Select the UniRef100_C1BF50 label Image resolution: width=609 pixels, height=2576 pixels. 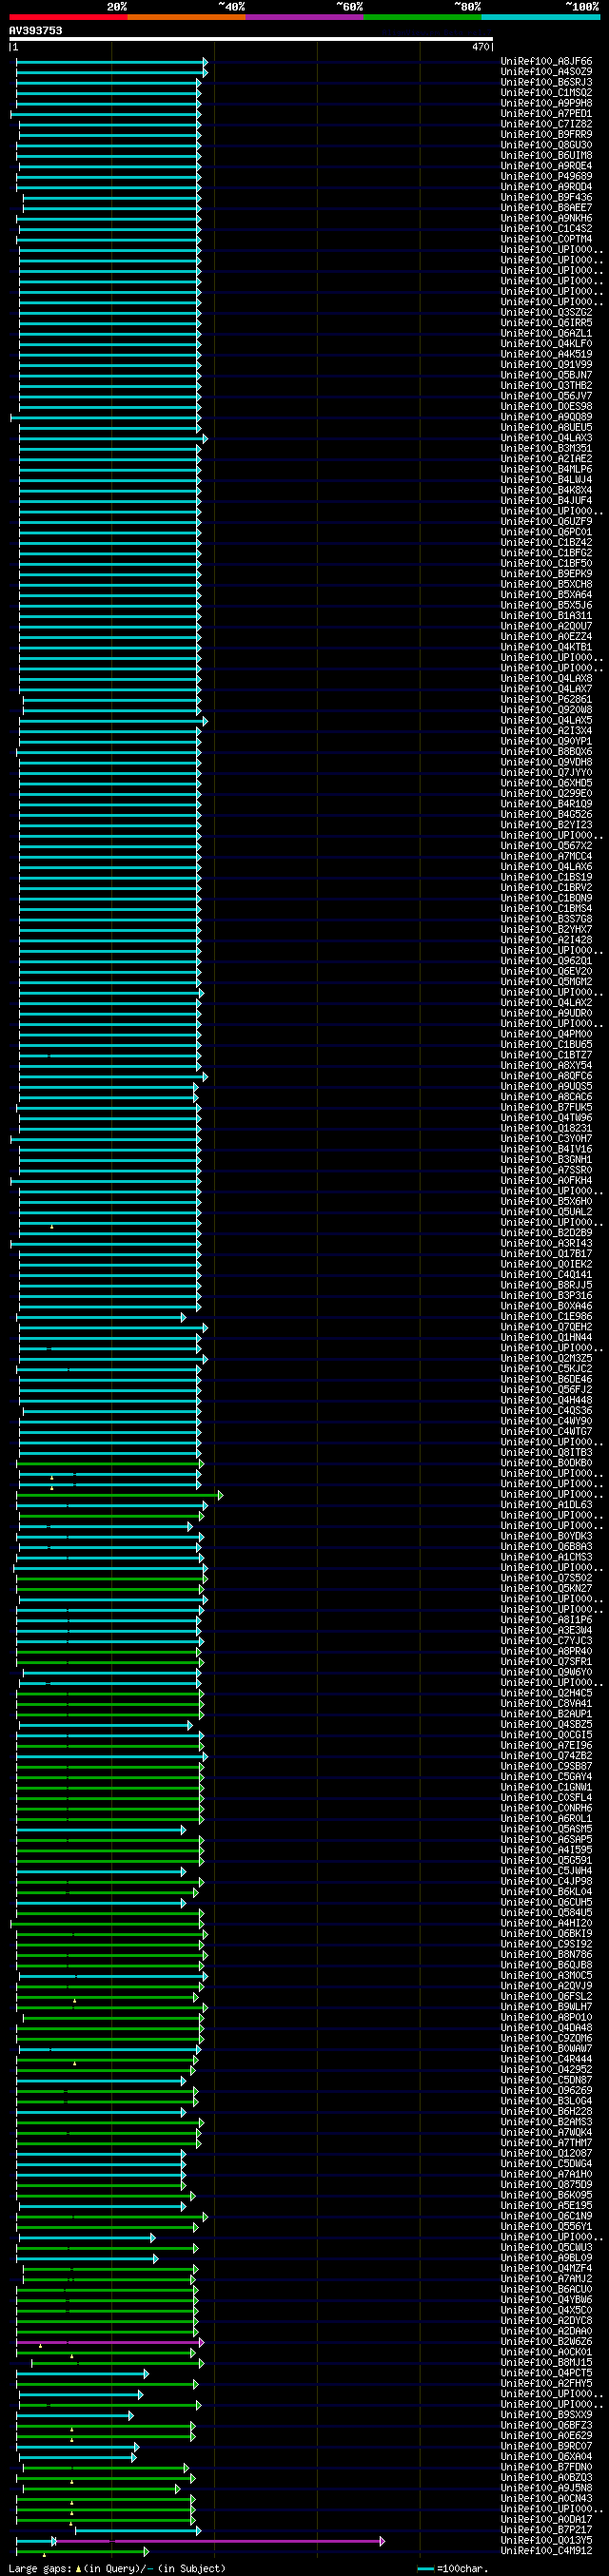[546, 564]
